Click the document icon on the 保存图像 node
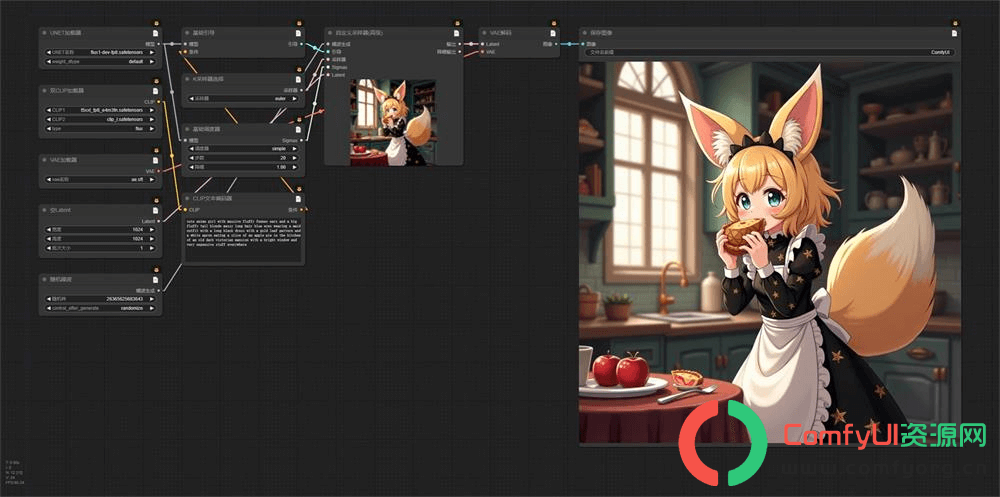 tap(954, 33)
